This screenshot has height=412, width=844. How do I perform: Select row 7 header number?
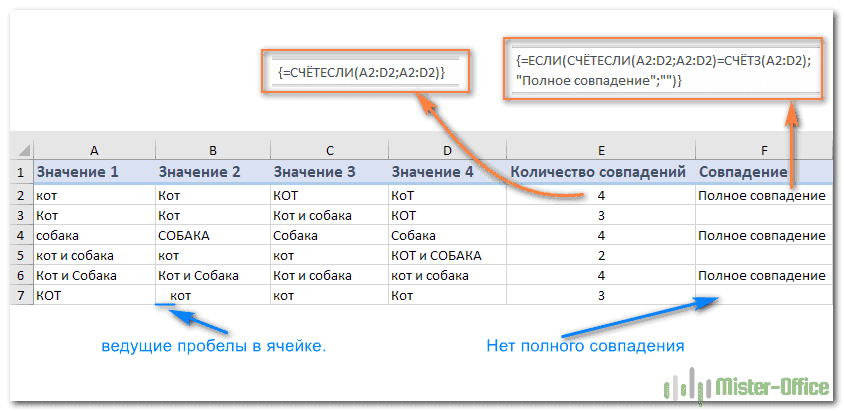[21, 295]
